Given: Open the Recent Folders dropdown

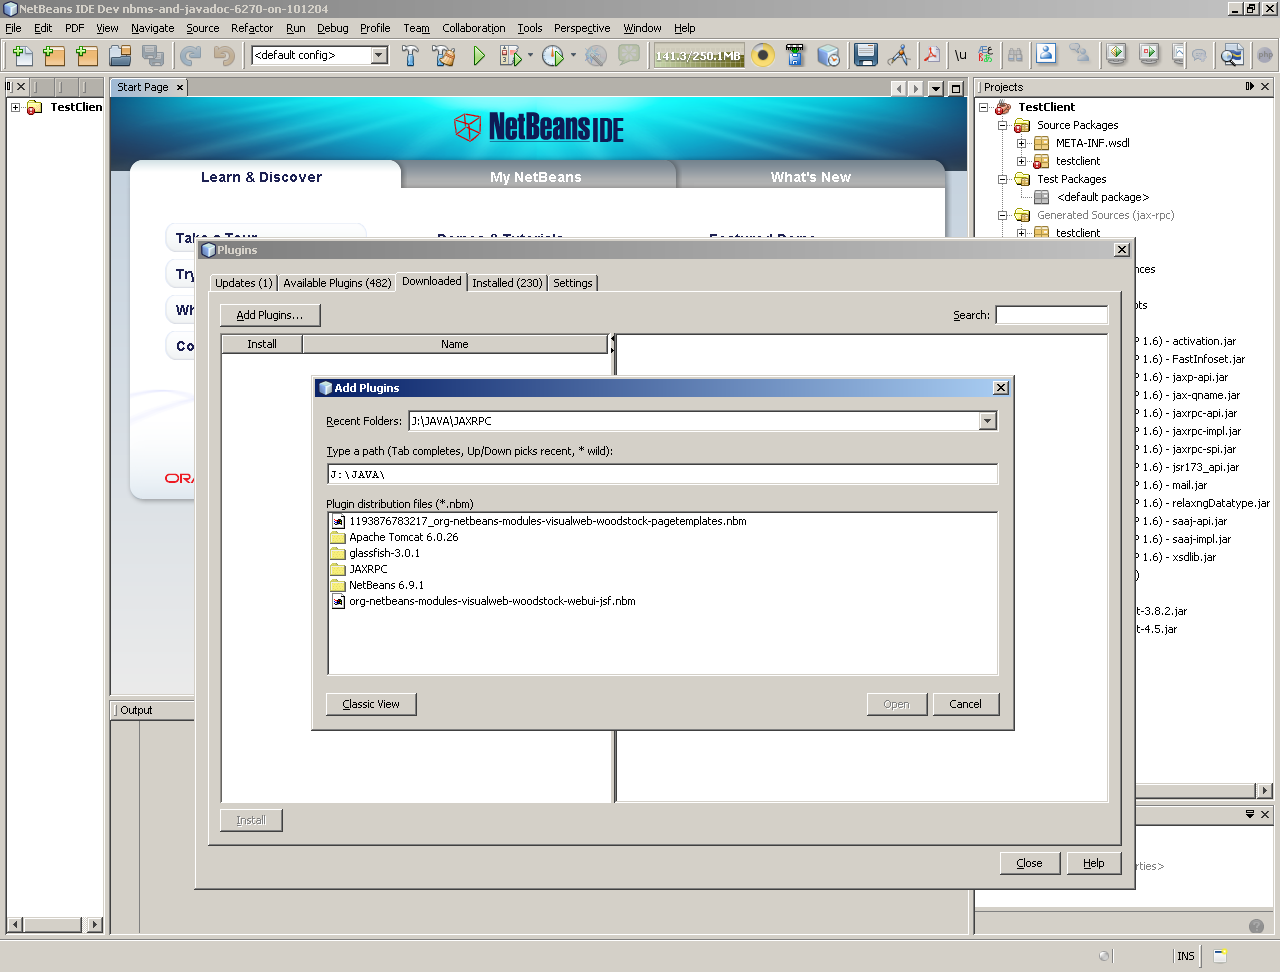Looking at the screenshot, I should coord(987,421).
